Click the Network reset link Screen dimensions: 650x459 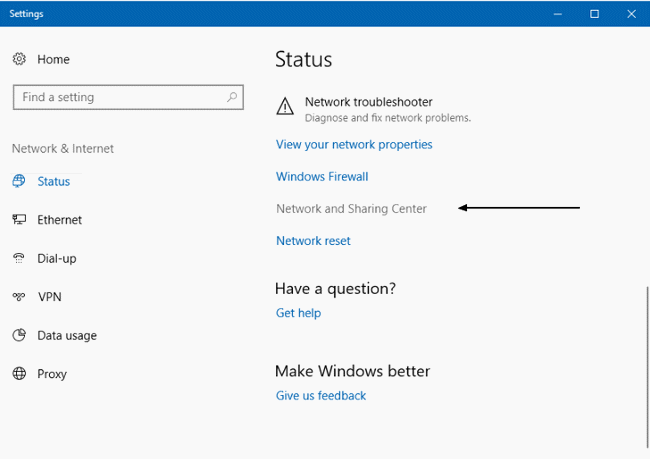pos(313,241)
